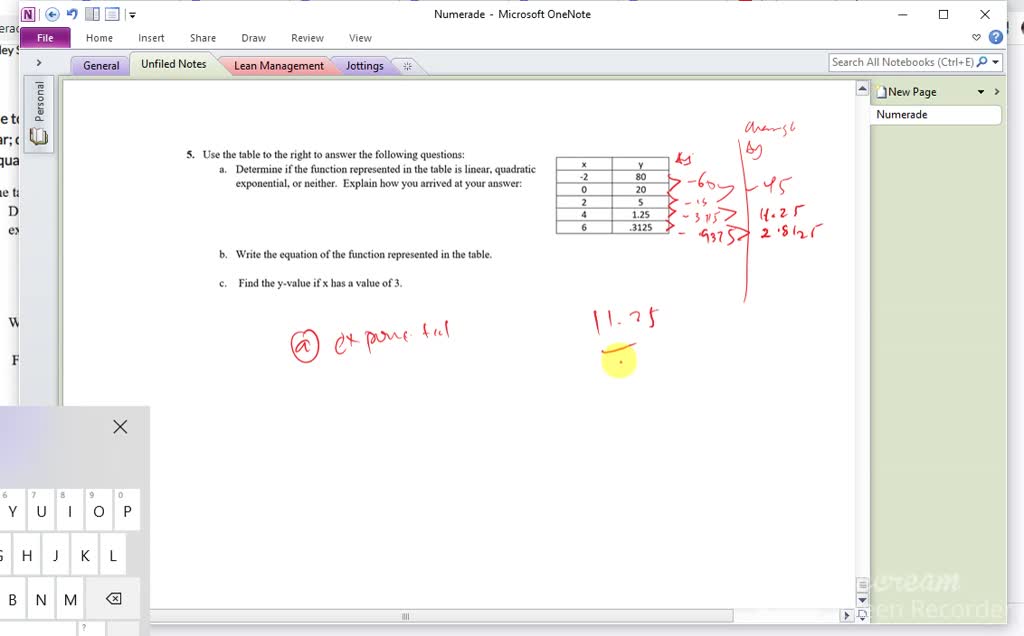Open Full Page View from Quick Access Toolbar
Screen dimensions: 1024x636
point(112,14)
